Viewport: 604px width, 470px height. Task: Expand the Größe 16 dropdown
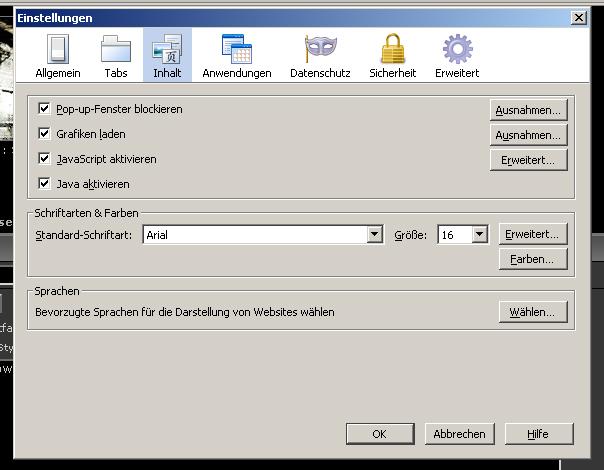463,235
